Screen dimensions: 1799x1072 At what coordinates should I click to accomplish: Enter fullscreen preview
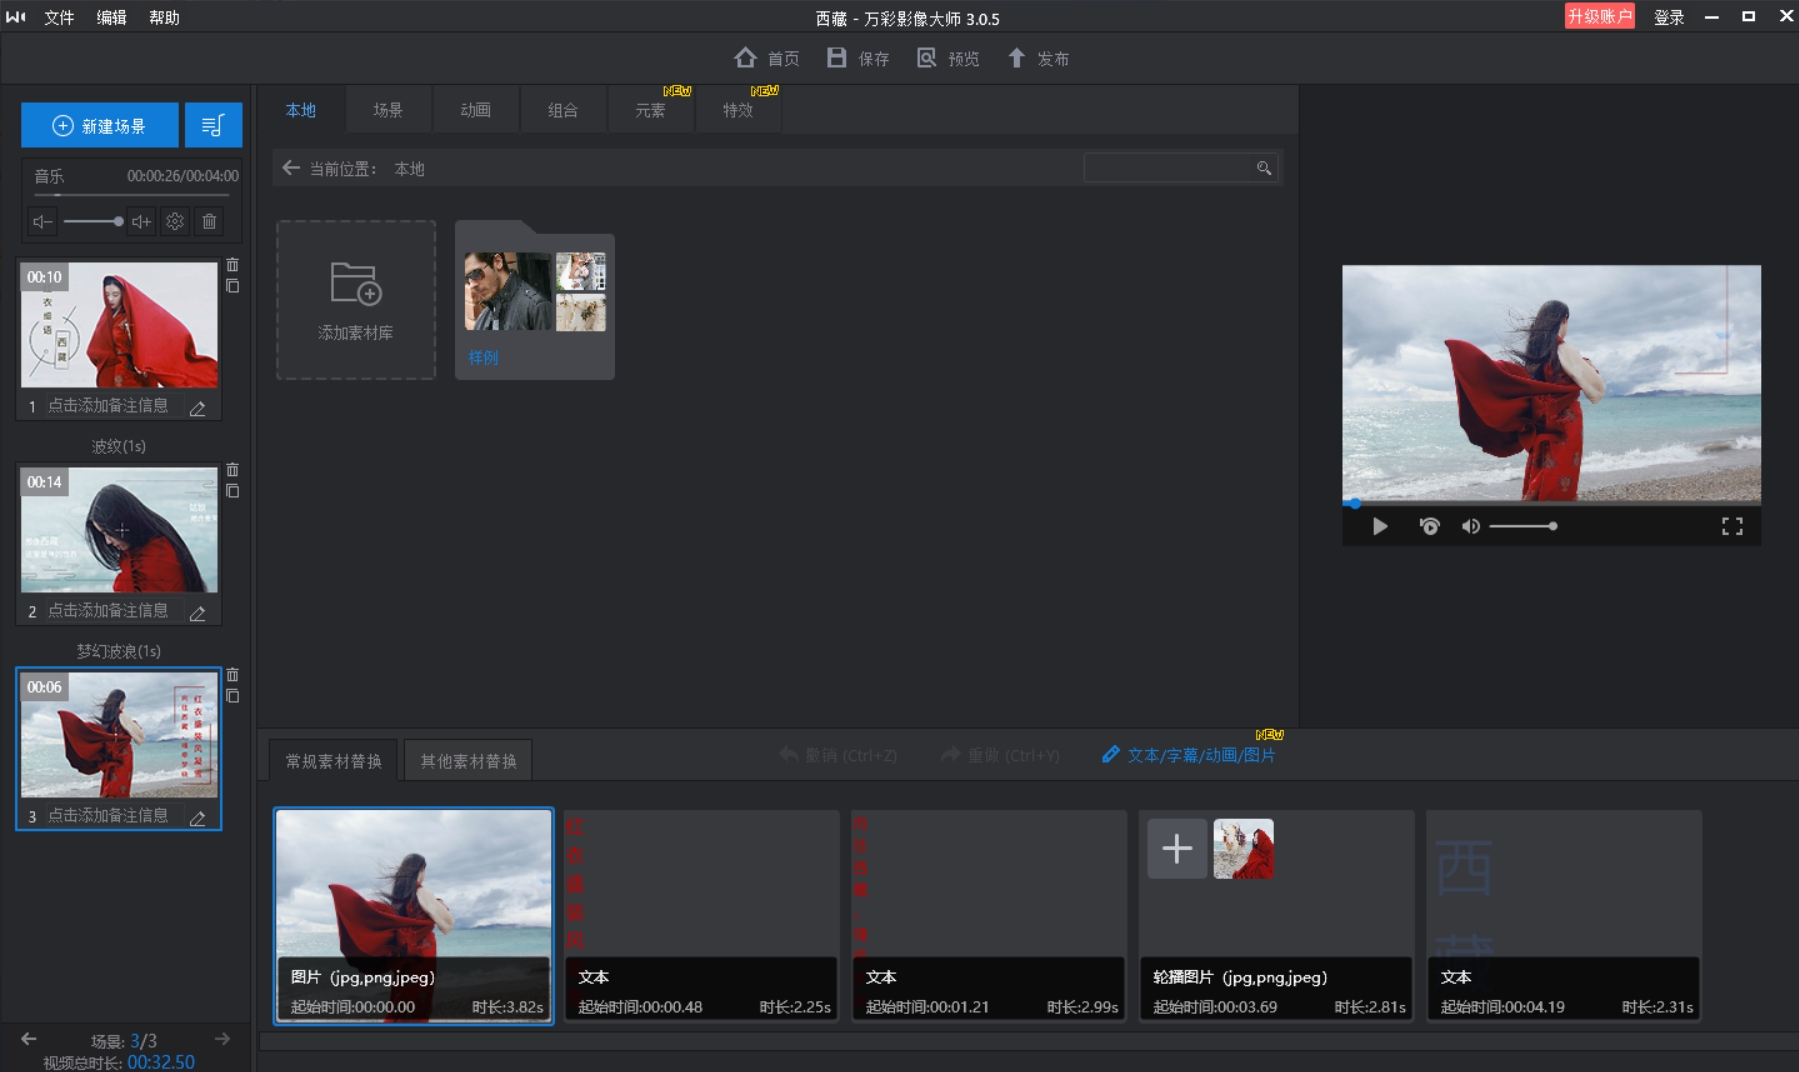click(1732, 526)
